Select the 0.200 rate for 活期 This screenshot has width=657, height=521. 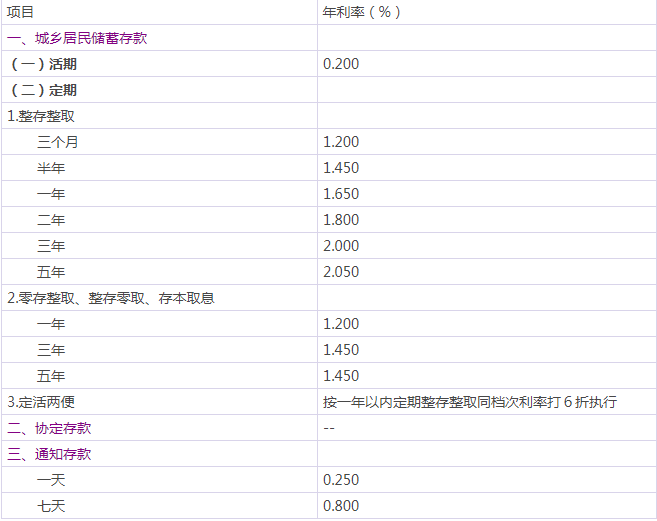tap(340, 64)
